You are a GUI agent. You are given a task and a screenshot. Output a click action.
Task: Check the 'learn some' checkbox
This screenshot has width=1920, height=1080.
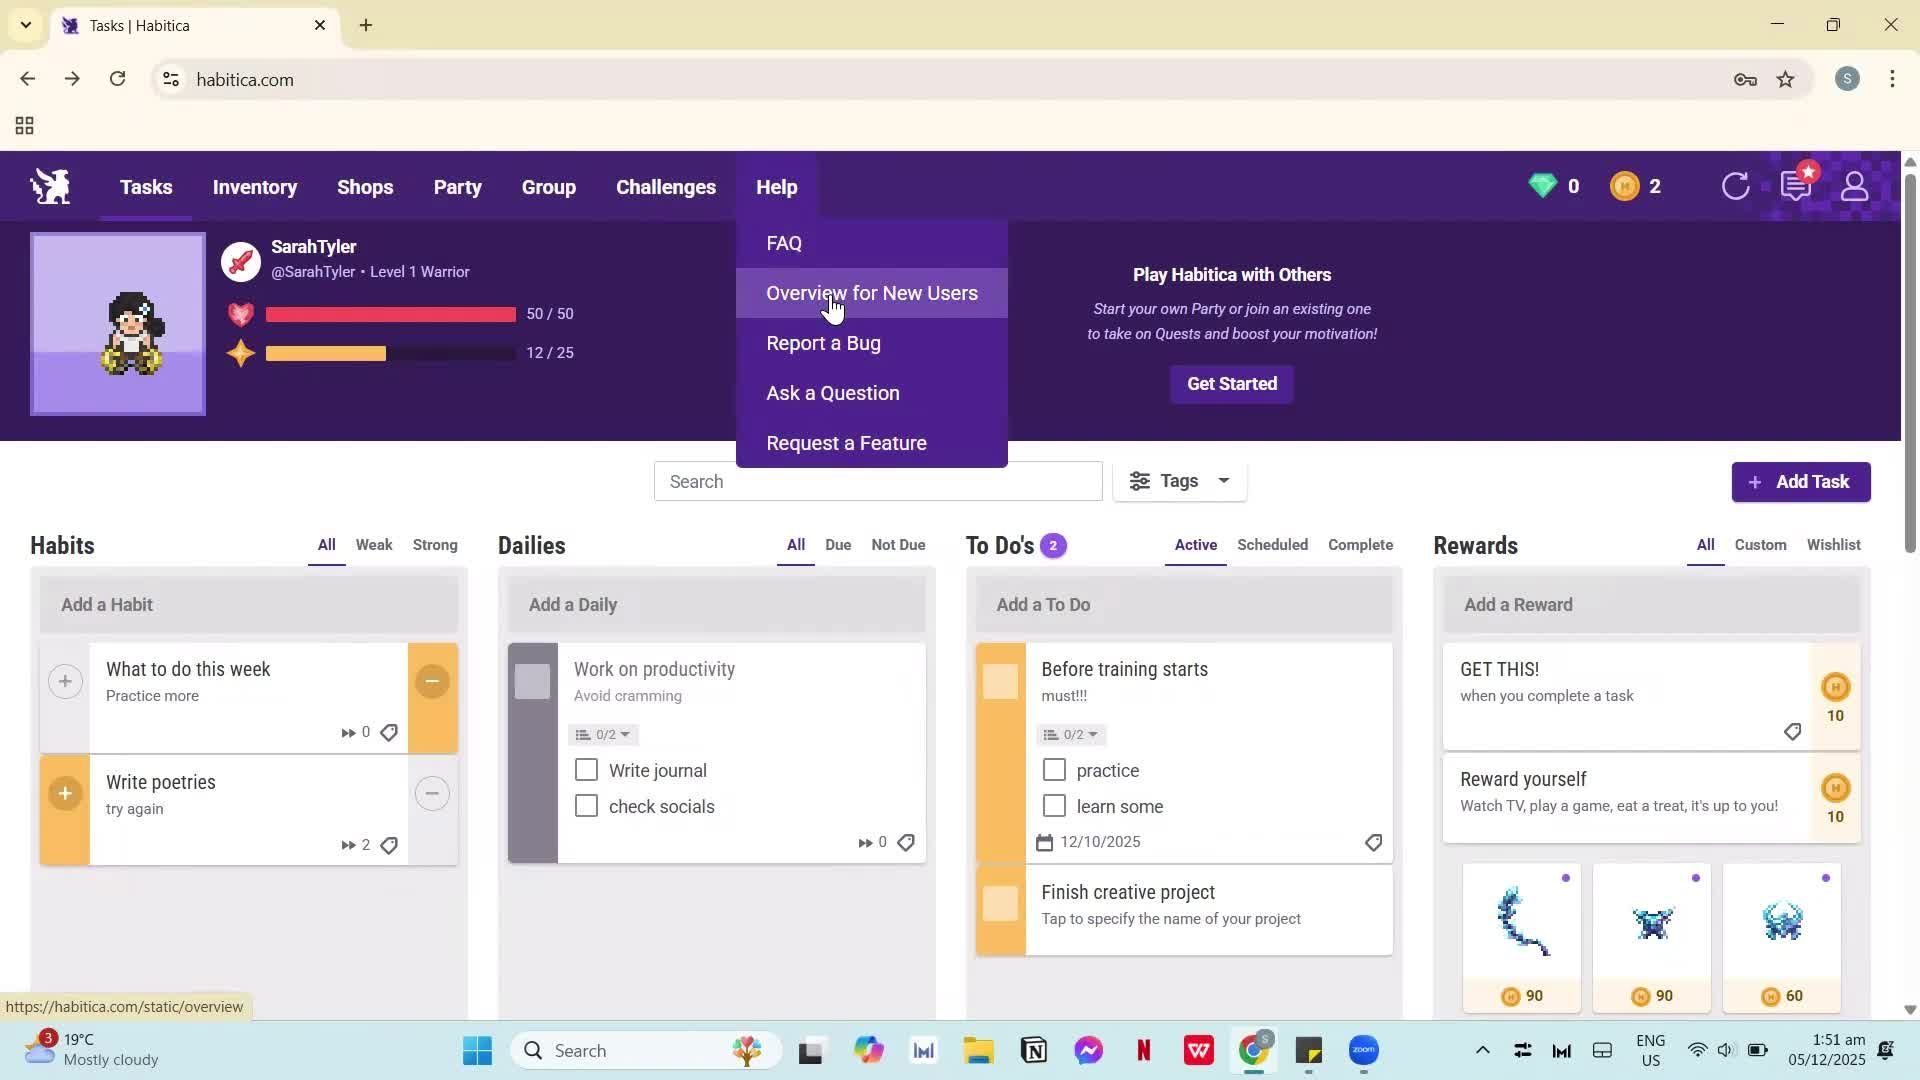tap(1053, 805)
